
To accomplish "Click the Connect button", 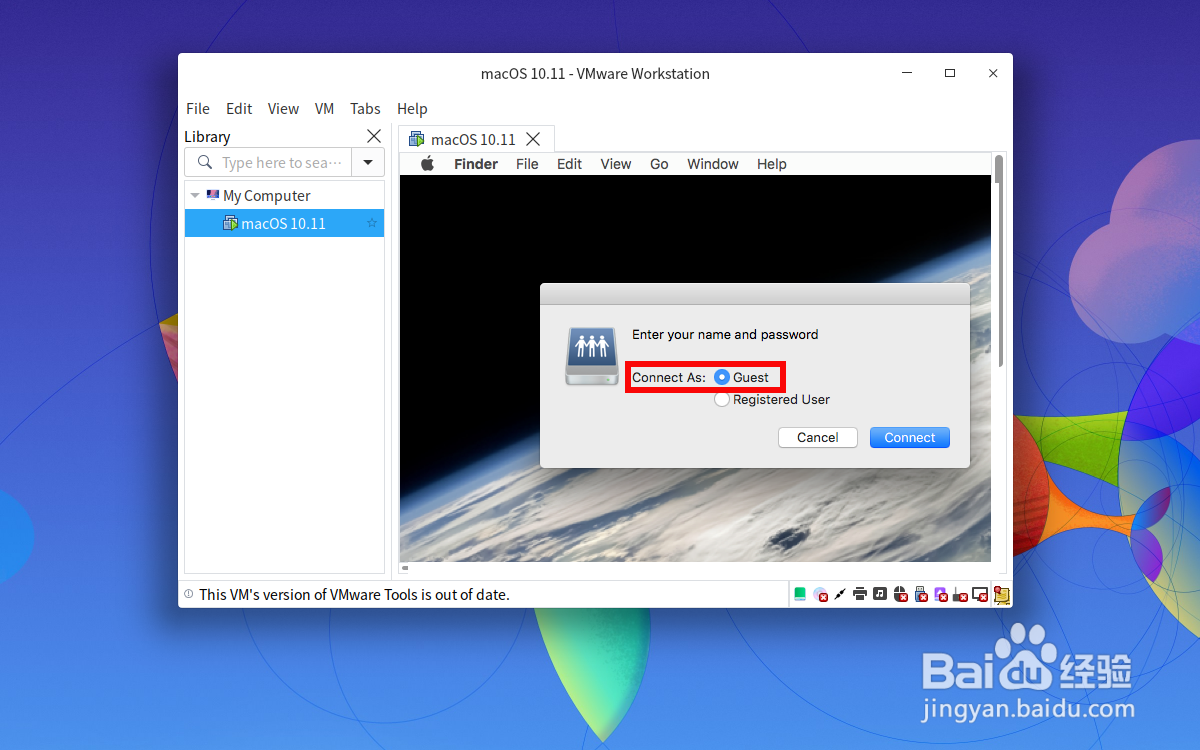I will pos(910,437).
